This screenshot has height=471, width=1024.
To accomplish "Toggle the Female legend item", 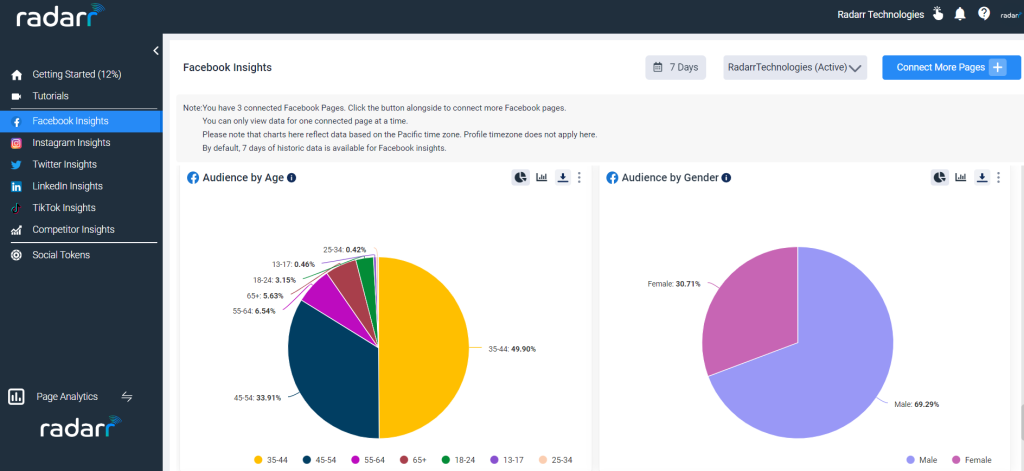I will [x=971, y=460].
